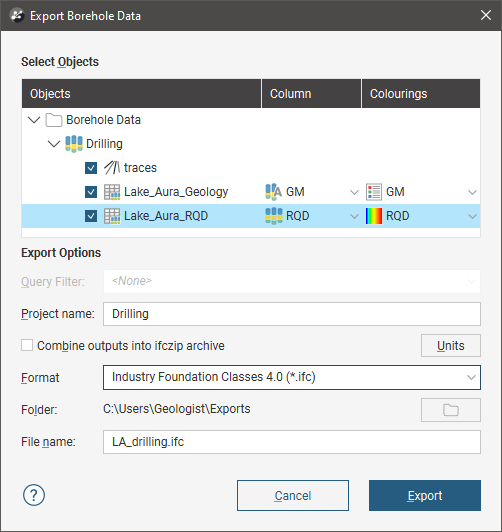Open the Units settings button
The height and width of the screenshot is (532, 502).
451,345
